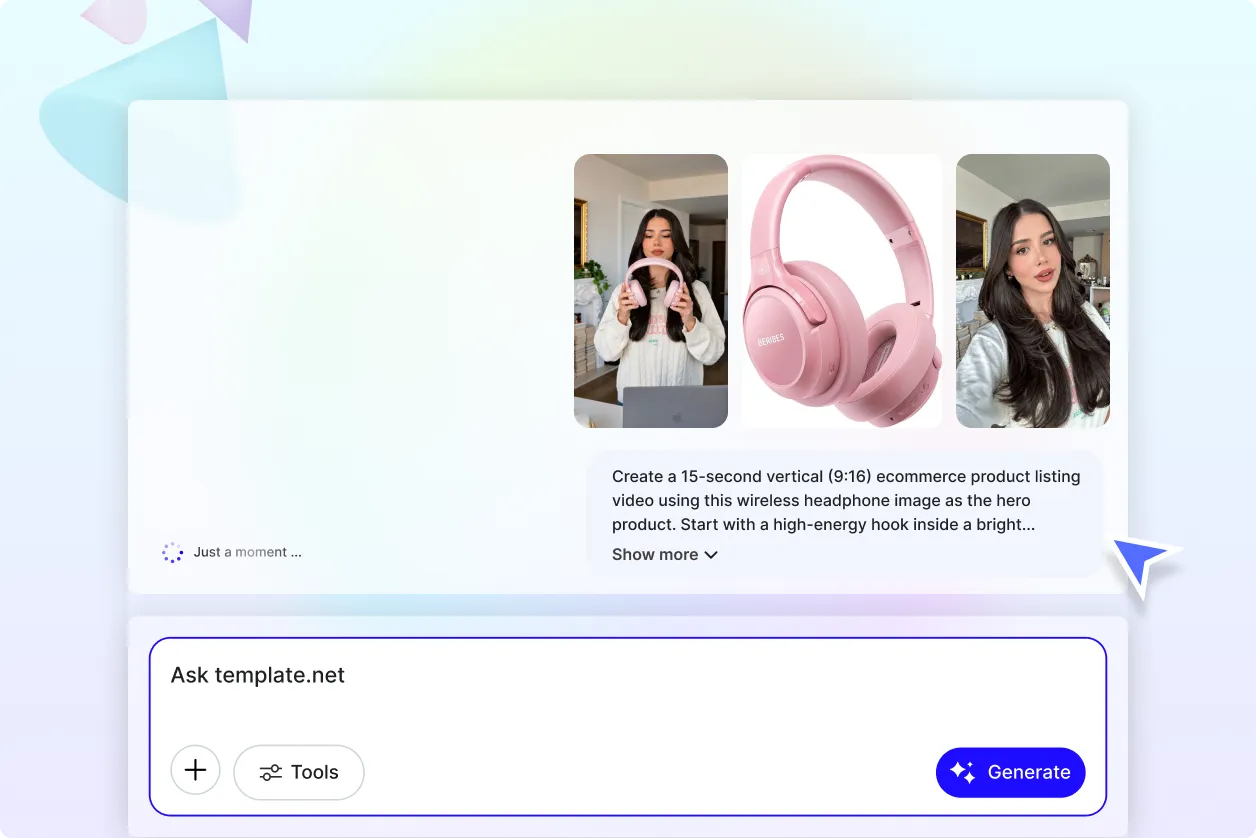Viewport: 1256px width, 838px height.
Task: Open the Tools options button
Action: pyautogui.click(x=299, y=772)
